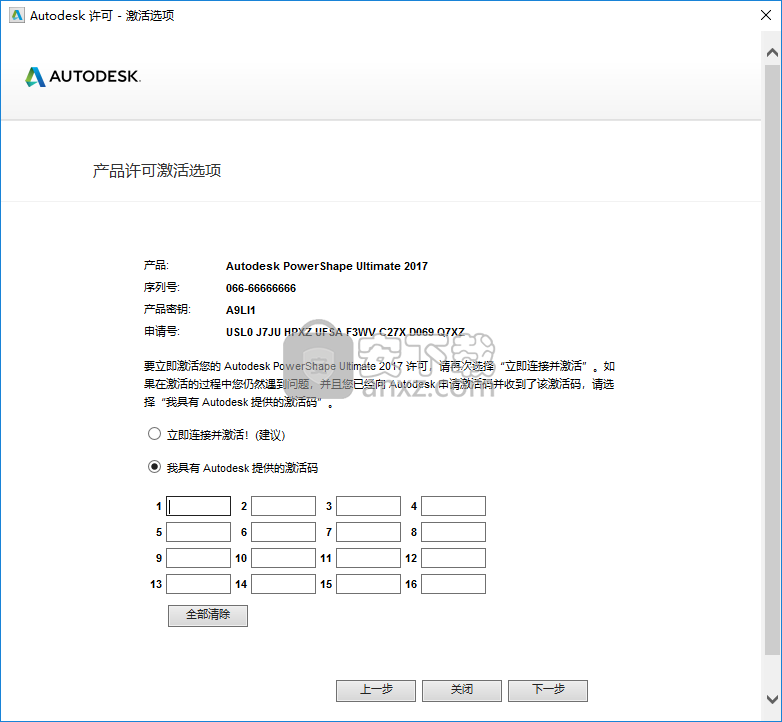This screenshot has height=722, width=782.
Task: Click the Autodesk logo in header
Action: 83,76
